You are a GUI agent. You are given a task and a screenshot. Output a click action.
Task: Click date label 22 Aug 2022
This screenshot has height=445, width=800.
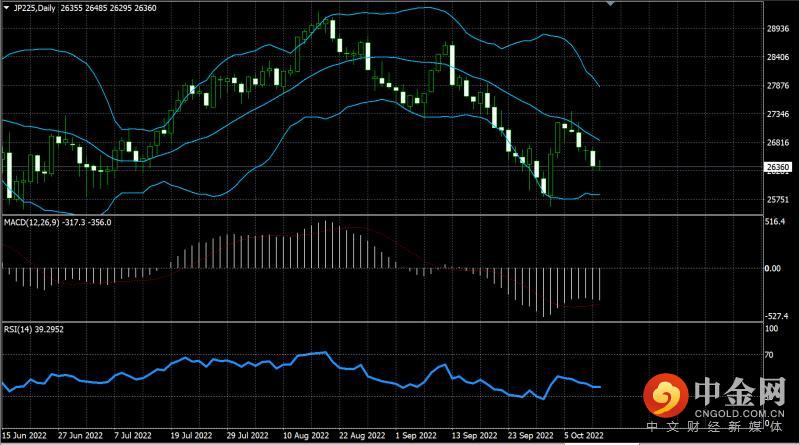point(362,435)
